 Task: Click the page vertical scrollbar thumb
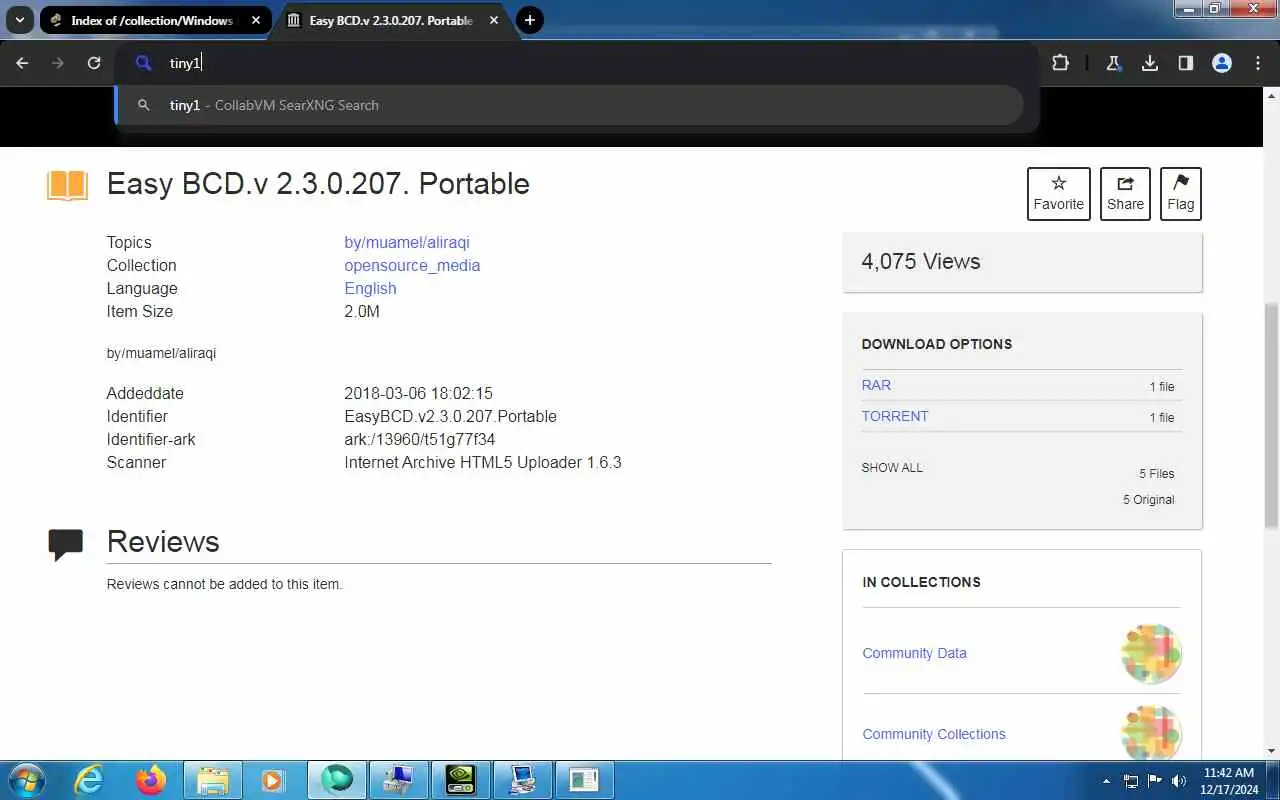[x=1272, y=417]
